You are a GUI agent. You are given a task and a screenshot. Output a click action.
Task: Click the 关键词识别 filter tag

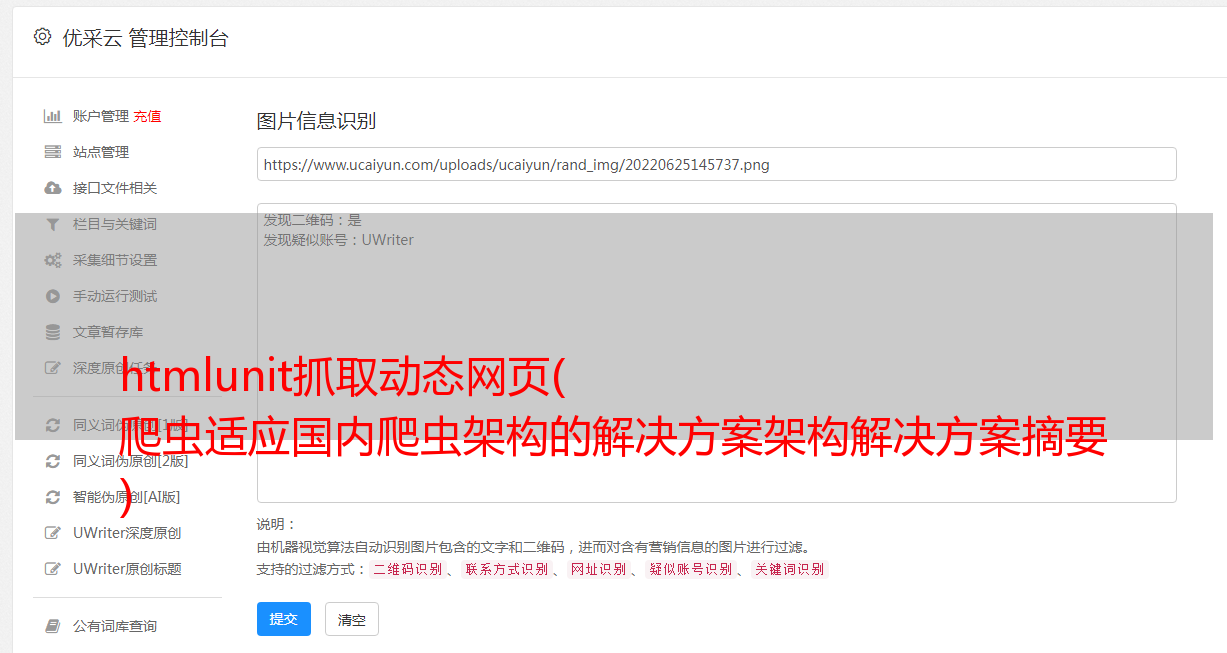[x=790, y=569]
